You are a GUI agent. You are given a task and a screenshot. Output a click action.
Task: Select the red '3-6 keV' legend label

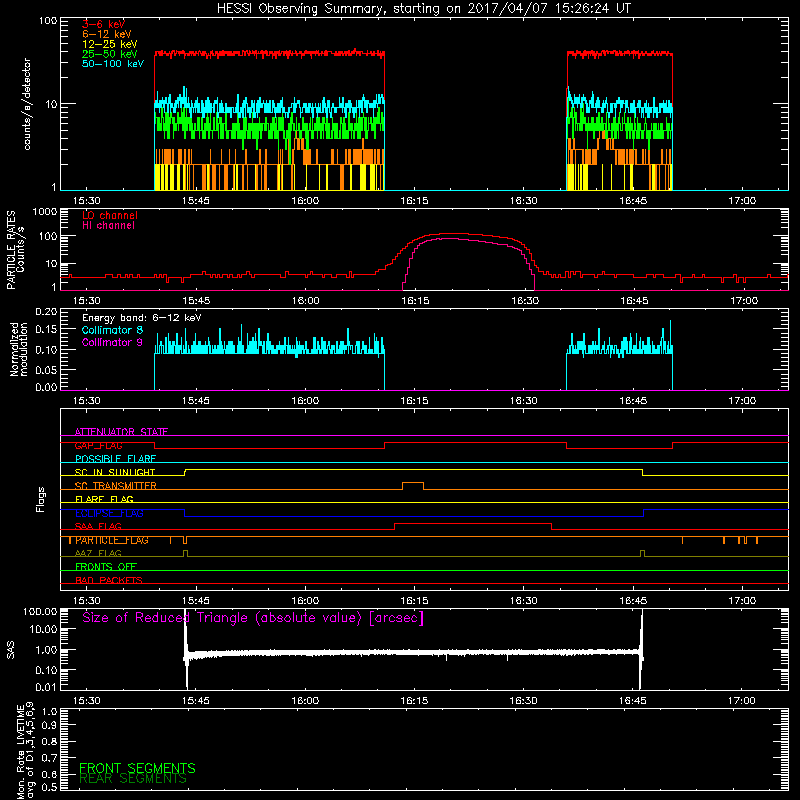point(103,24)
